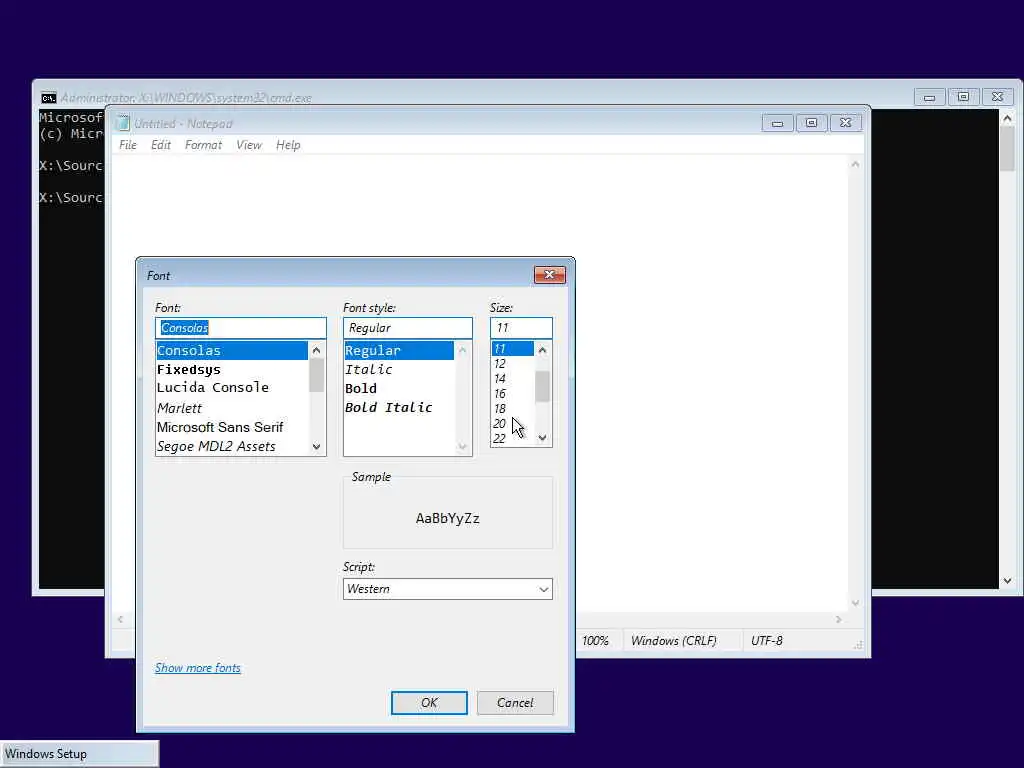Viewport: 1024px width, 768px height.
Task: Select Bold font style
Action: (399, 389)
